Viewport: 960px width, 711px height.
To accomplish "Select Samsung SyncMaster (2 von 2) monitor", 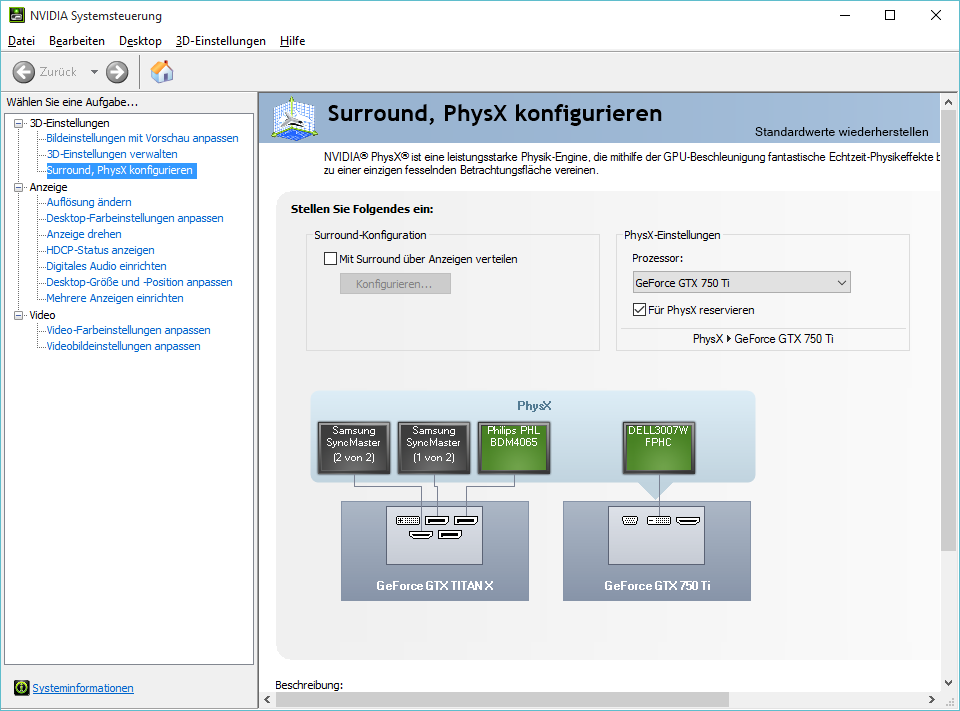I will (x=354, y=448).
